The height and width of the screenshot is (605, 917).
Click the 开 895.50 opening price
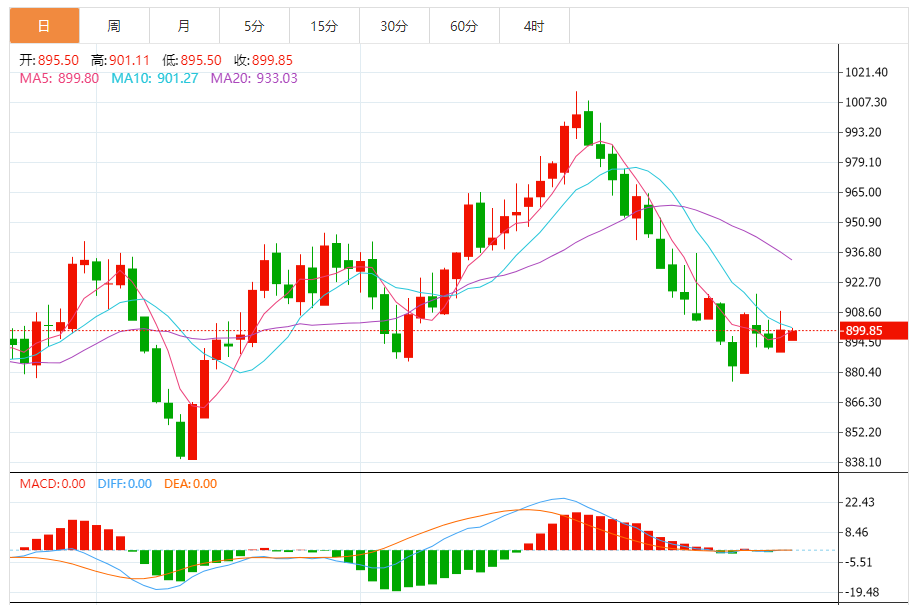50,61
